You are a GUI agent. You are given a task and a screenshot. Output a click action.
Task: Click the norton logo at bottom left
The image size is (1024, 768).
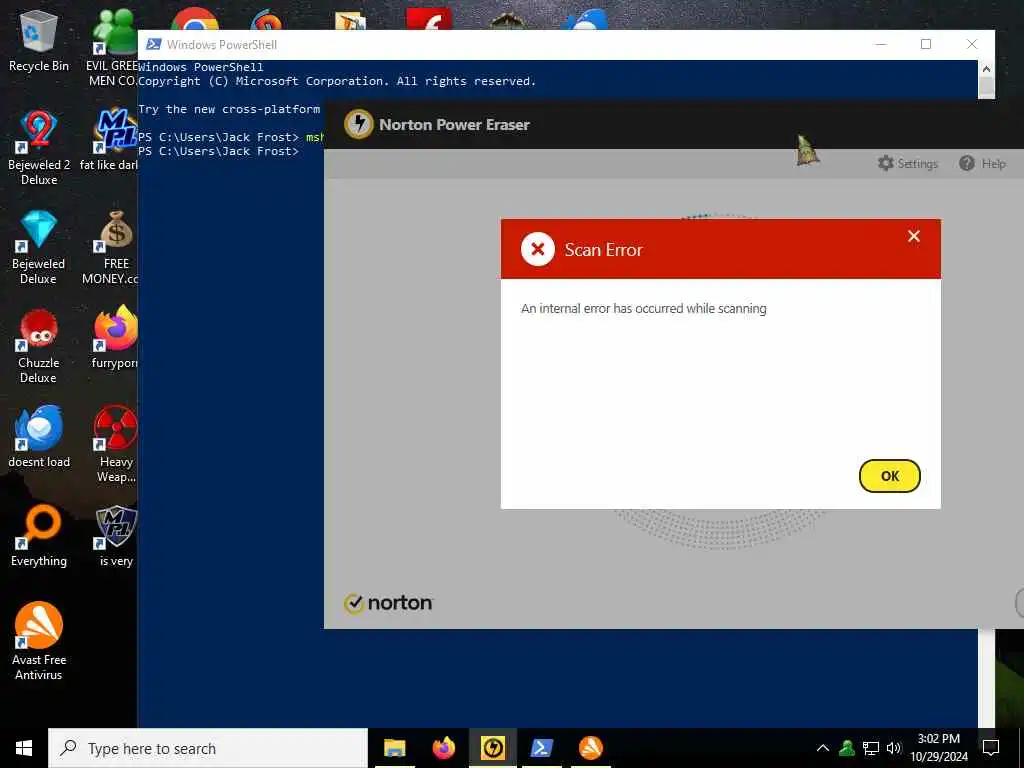tap(388, 603)
